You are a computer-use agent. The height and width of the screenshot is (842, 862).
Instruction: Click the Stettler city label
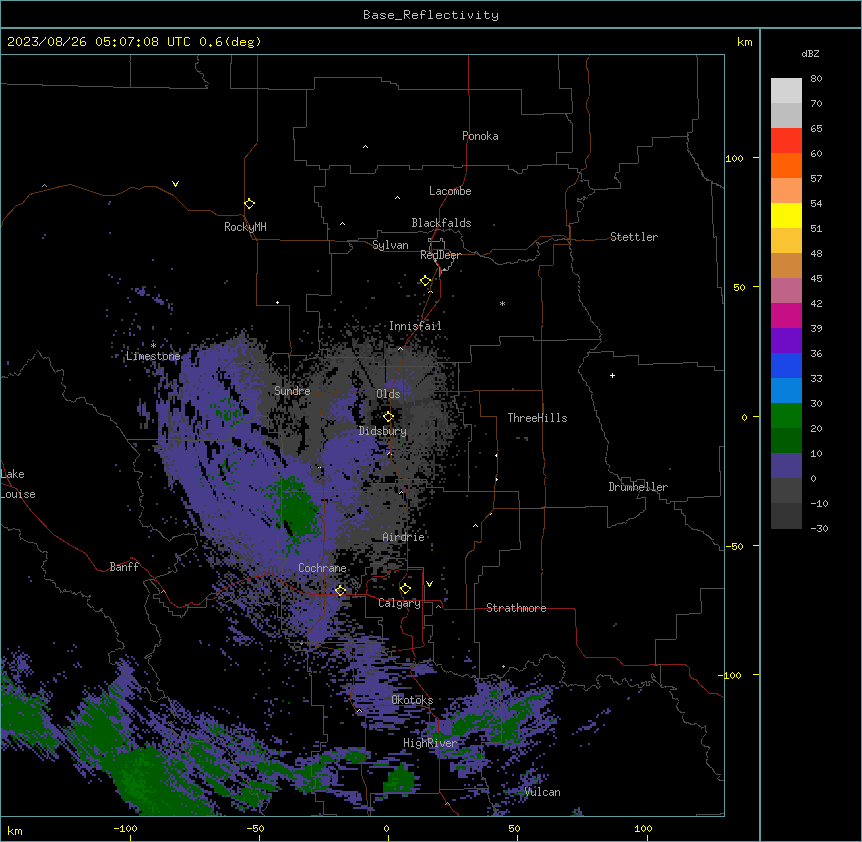click(634, 237)
